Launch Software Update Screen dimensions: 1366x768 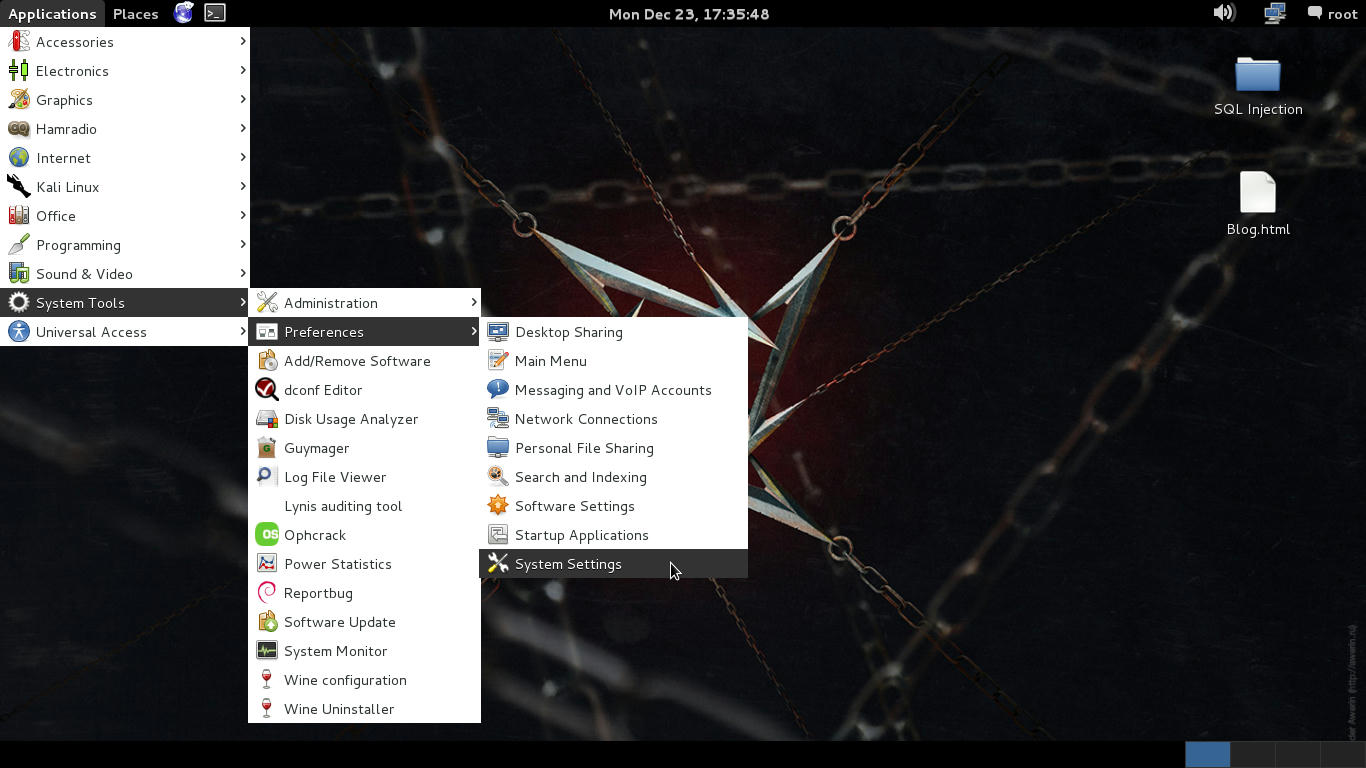coord(364,622)
